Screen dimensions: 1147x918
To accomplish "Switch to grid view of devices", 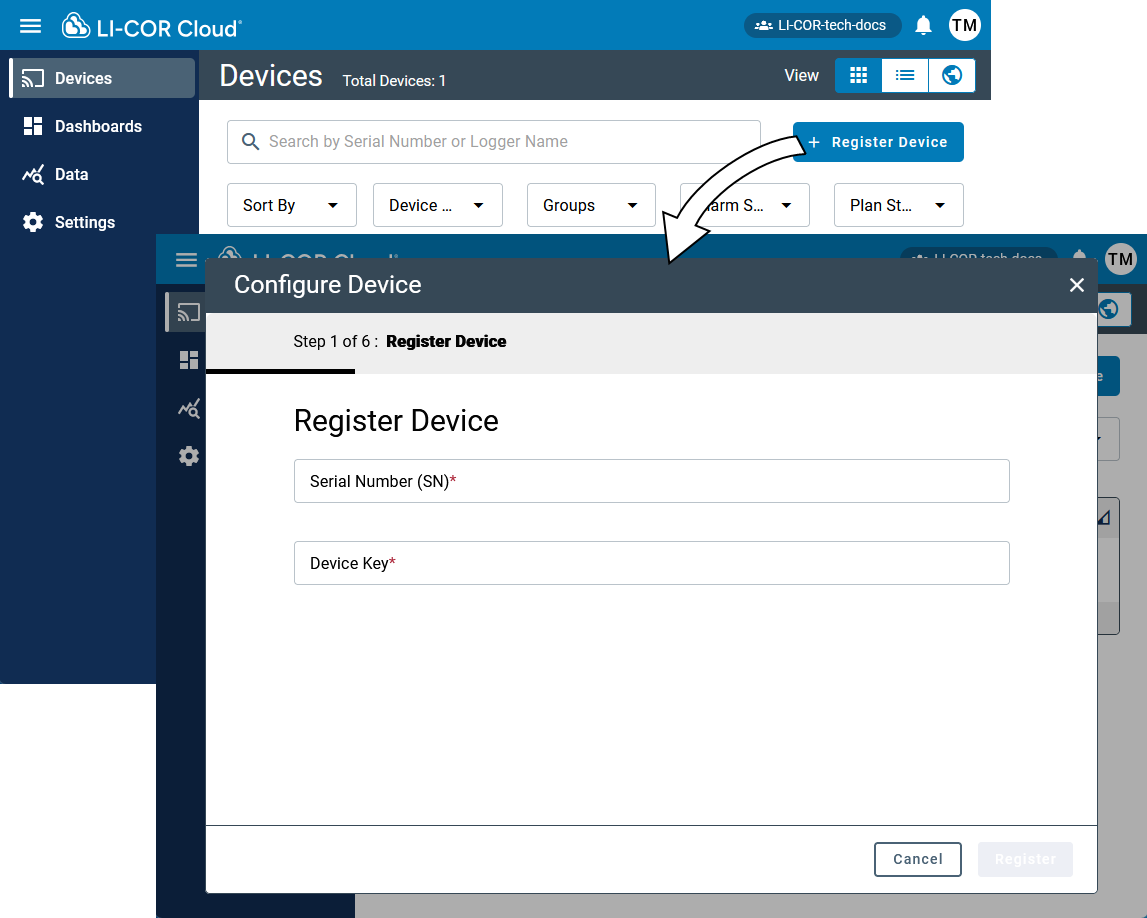I will tap(858, 75).
